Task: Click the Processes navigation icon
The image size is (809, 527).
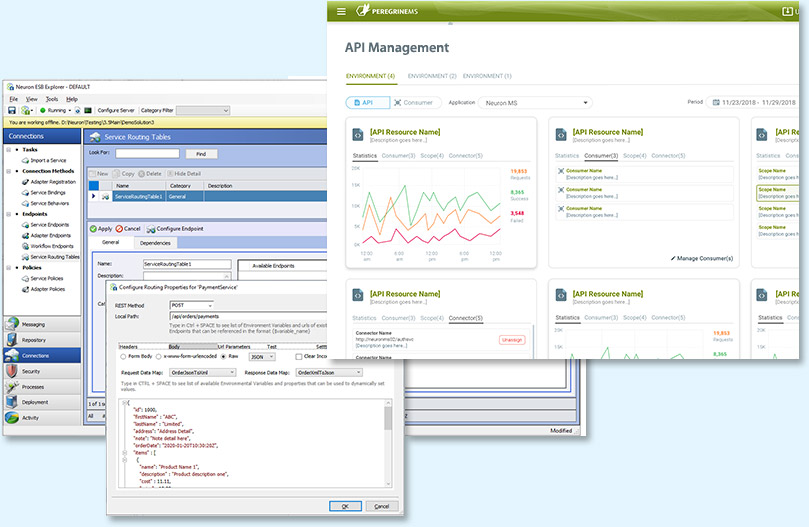Action: tap(12, 386)
